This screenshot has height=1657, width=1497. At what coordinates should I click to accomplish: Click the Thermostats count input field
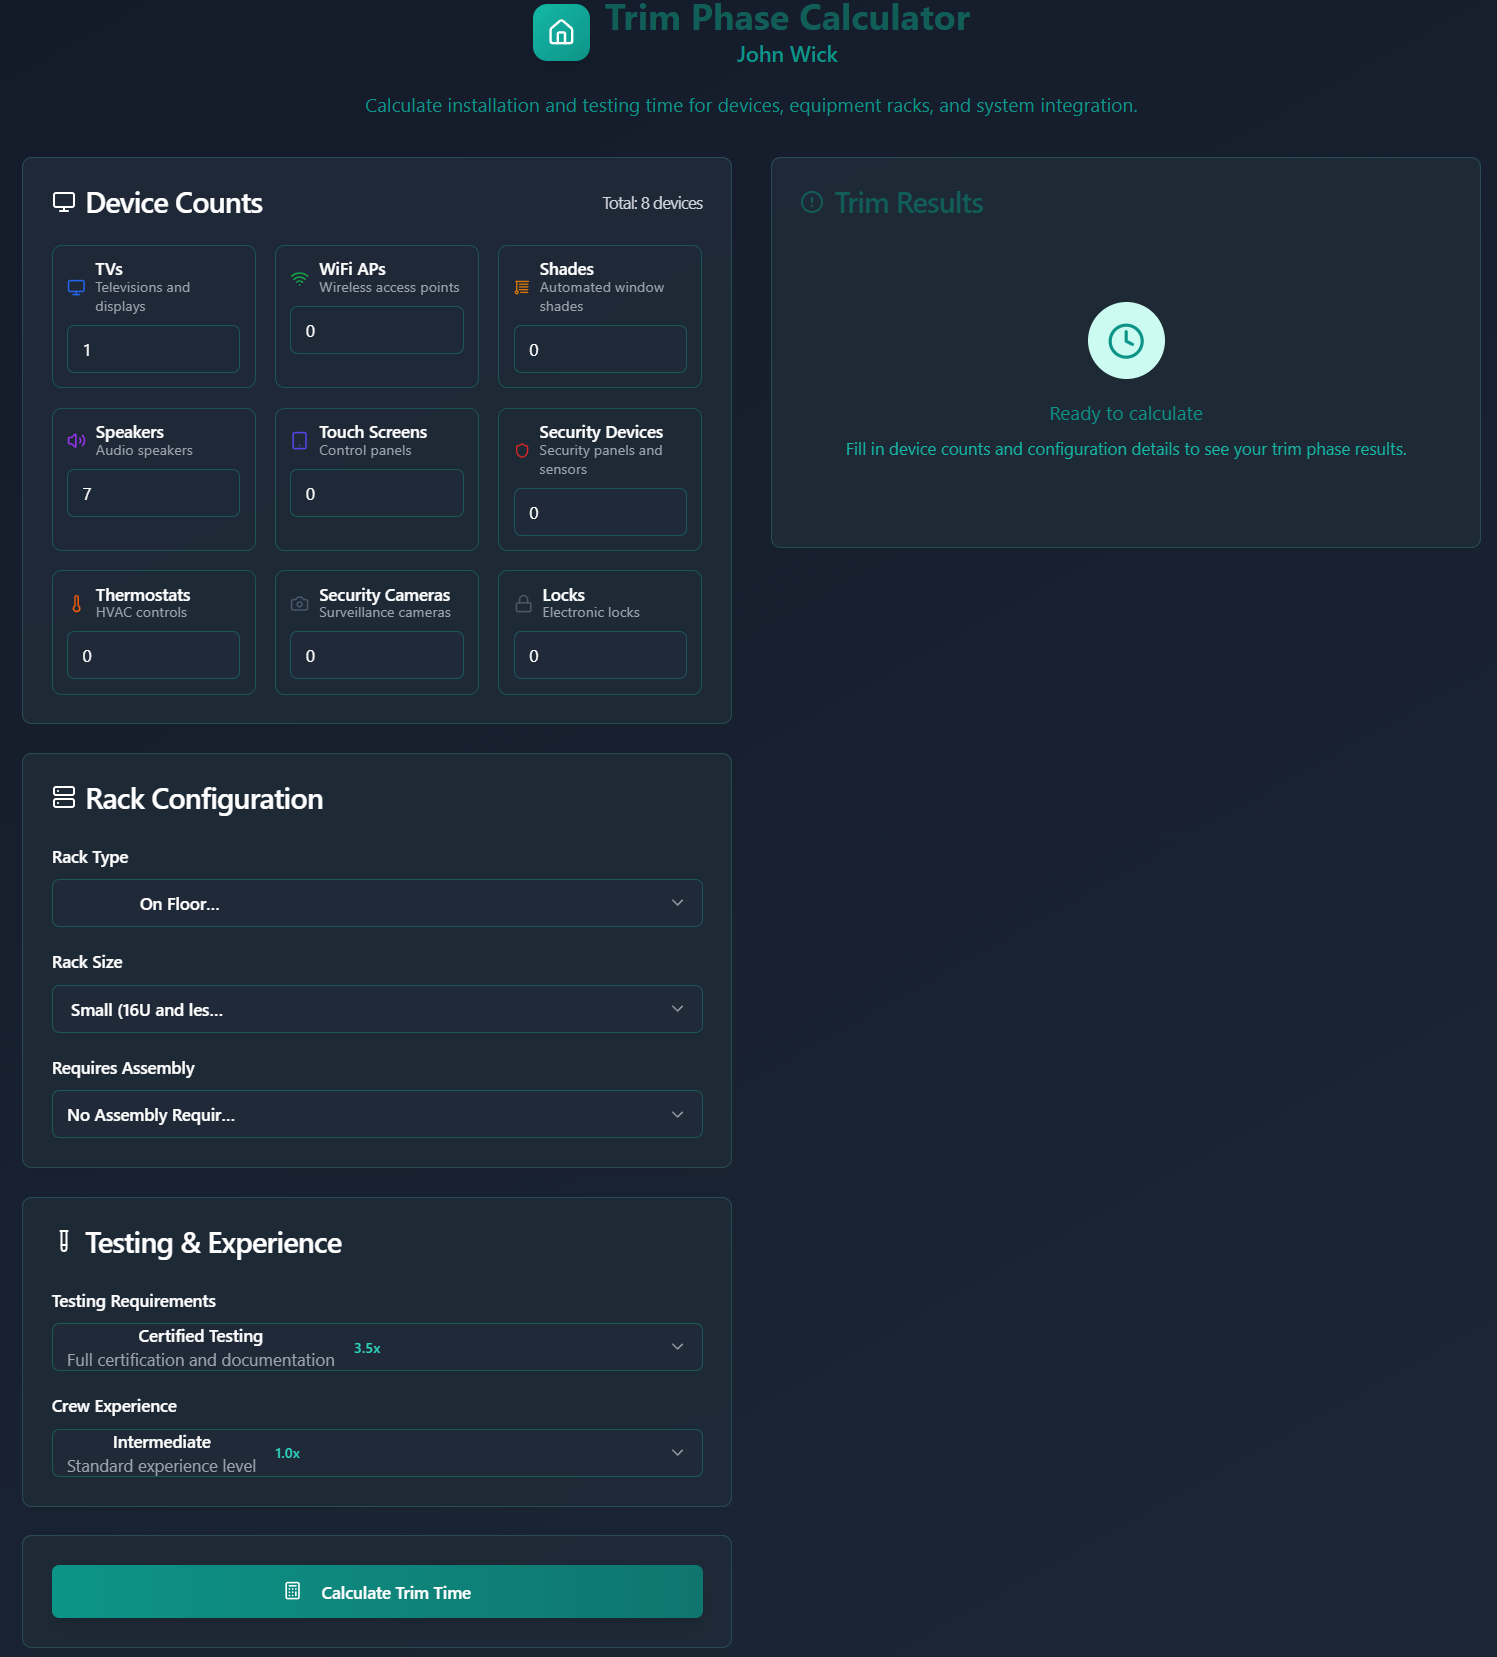(x=153, y=656)
